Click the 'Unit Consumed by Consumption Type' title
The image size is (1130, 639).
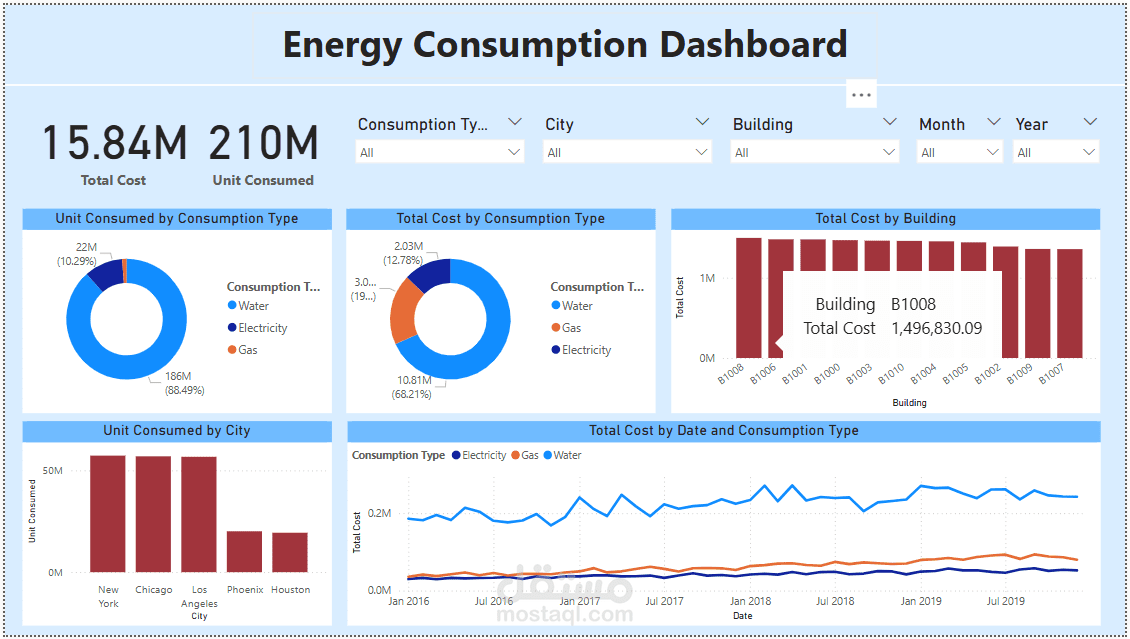pyautogui.click(x=177, y=218)
